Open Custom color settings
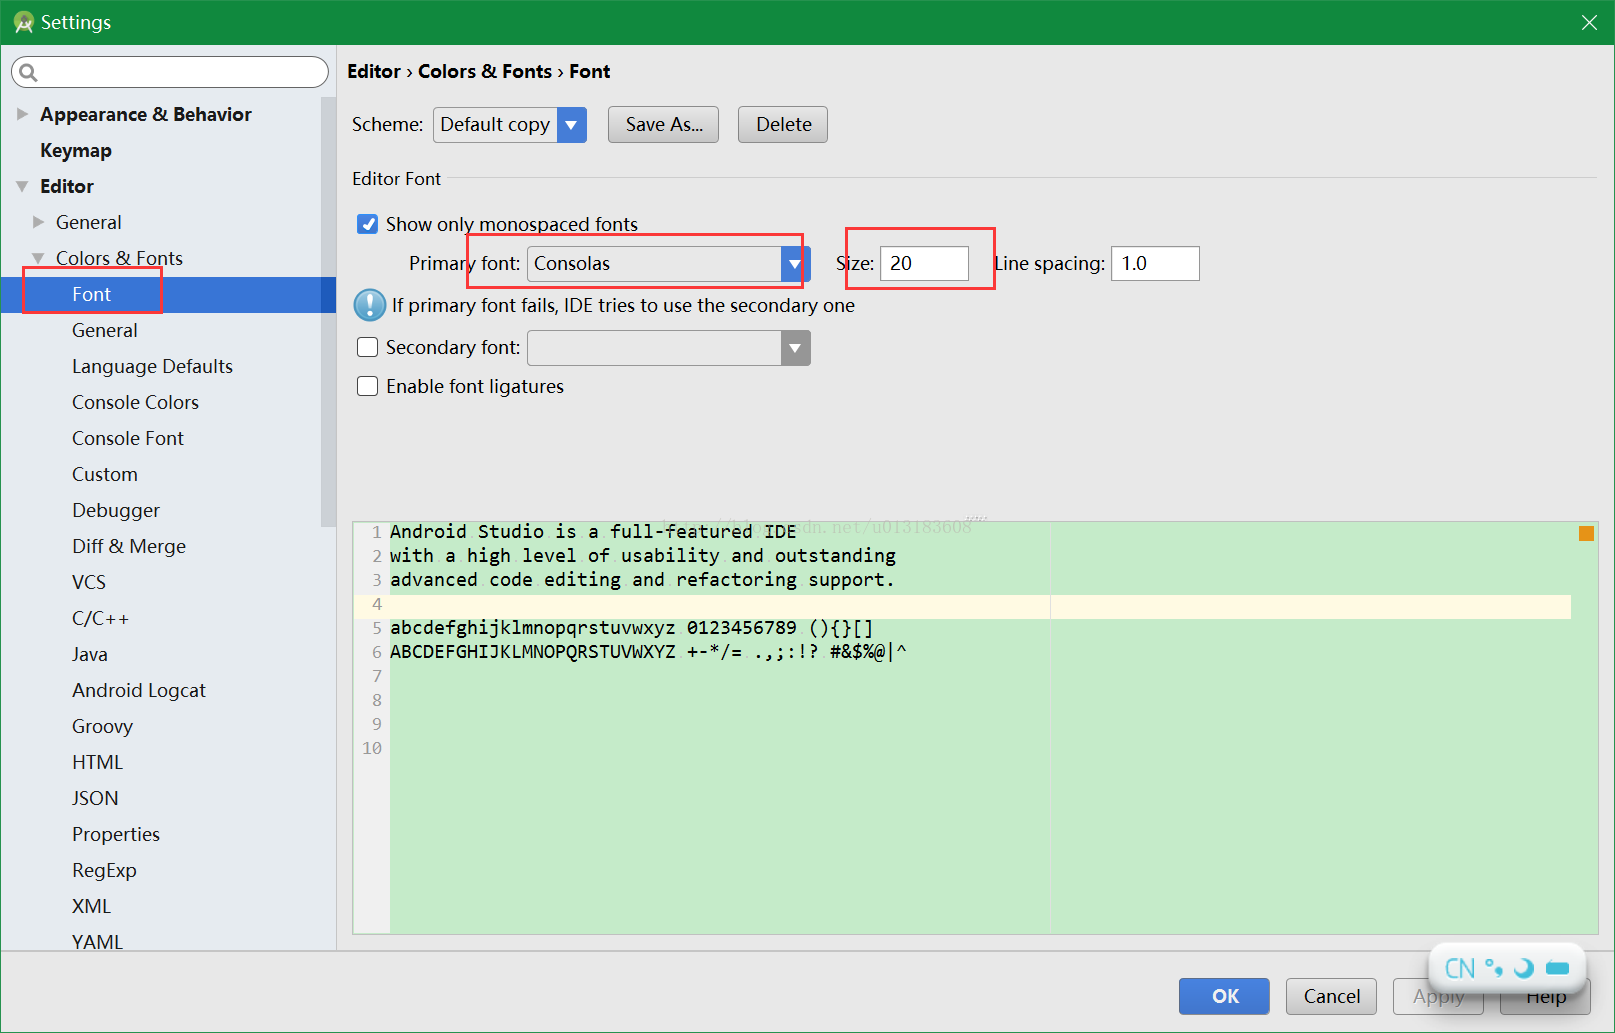 [104, 474]
